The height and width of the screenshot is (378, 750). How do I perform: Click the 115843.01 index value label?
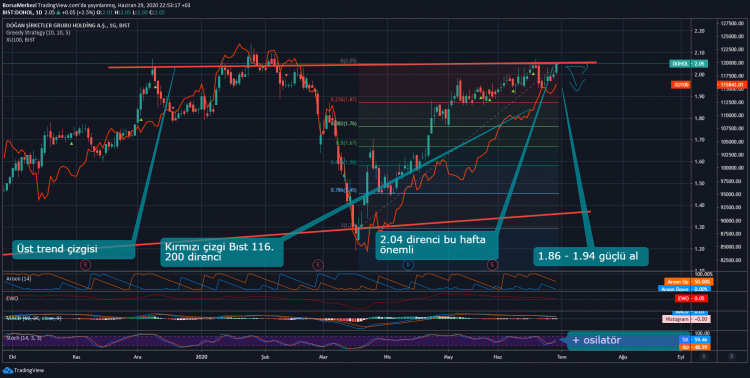click(731, 85)
